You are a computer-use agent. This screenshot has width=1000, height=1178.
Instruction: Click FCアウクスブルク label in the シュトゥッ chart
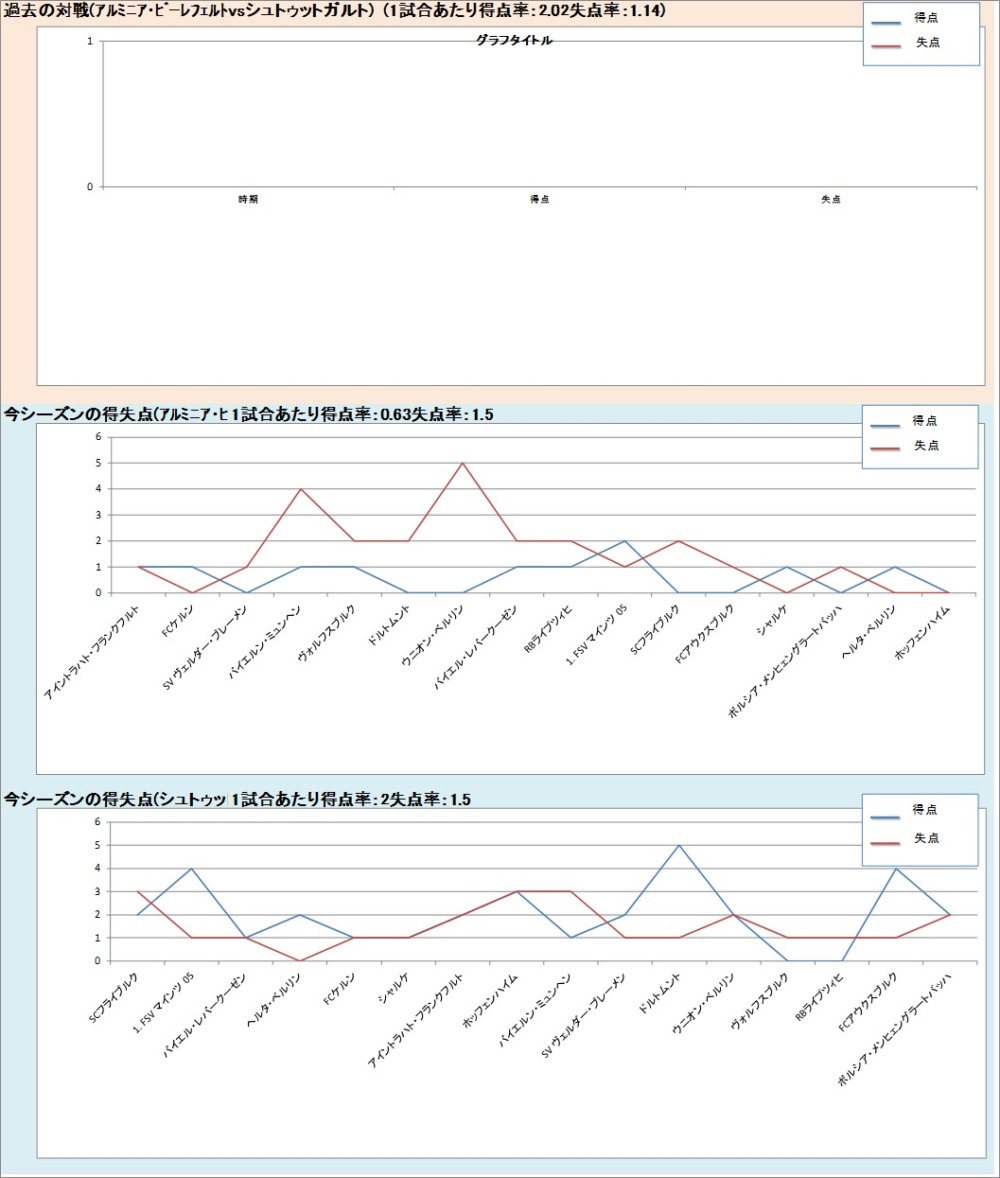pyautogui.click(x=867, y=1001)
